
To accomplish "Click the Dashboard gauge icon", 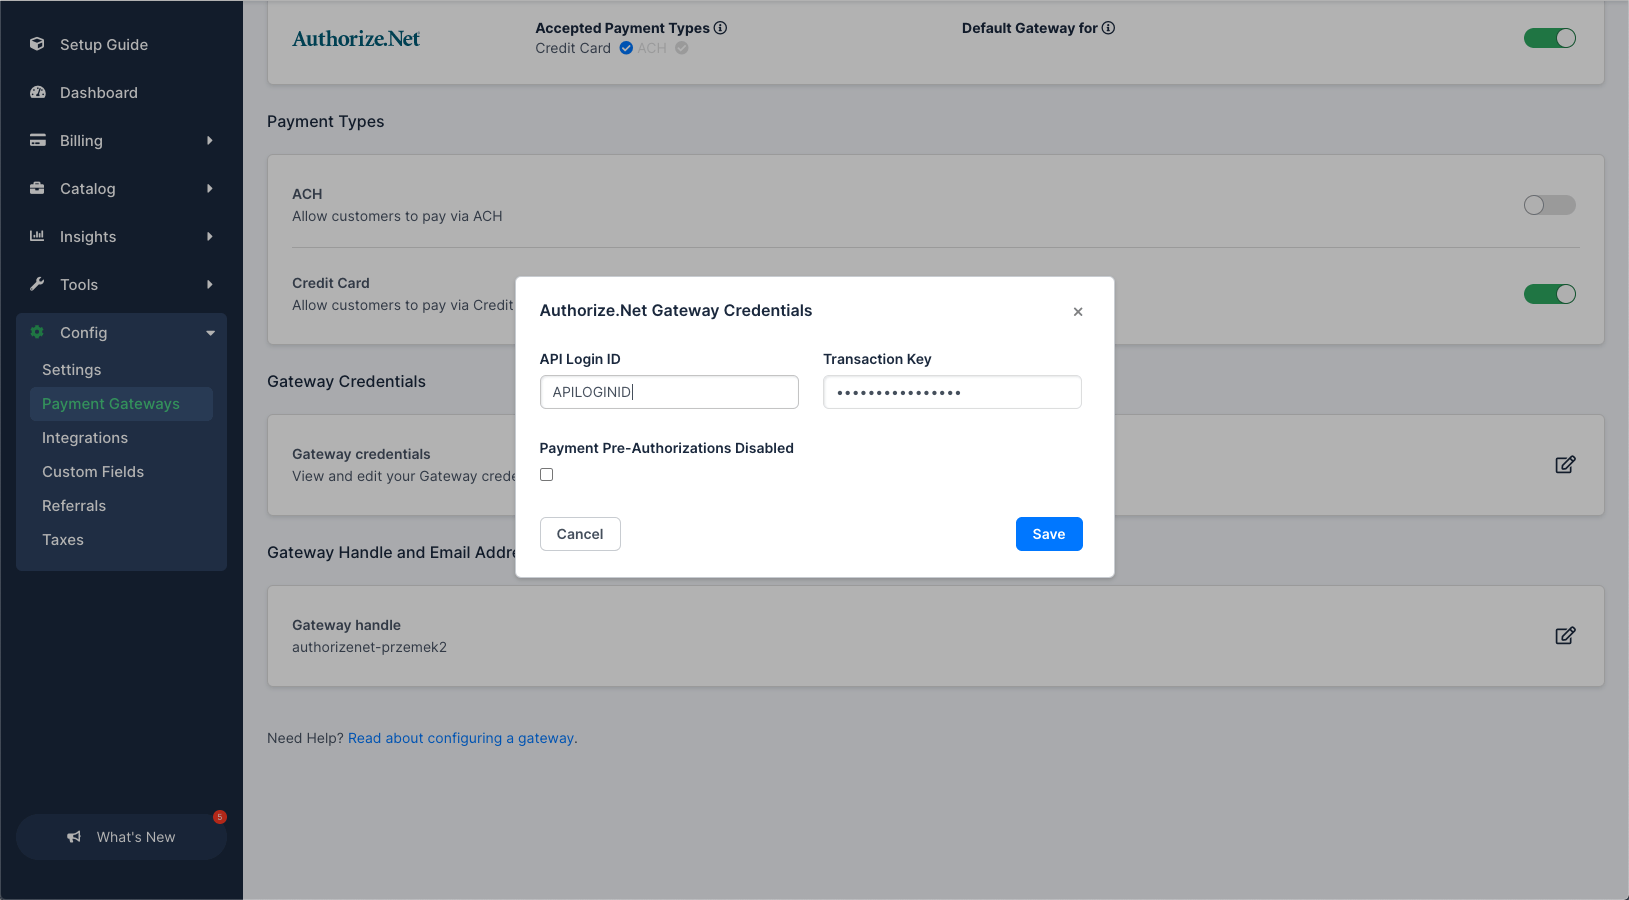I will tap(38, 92).
